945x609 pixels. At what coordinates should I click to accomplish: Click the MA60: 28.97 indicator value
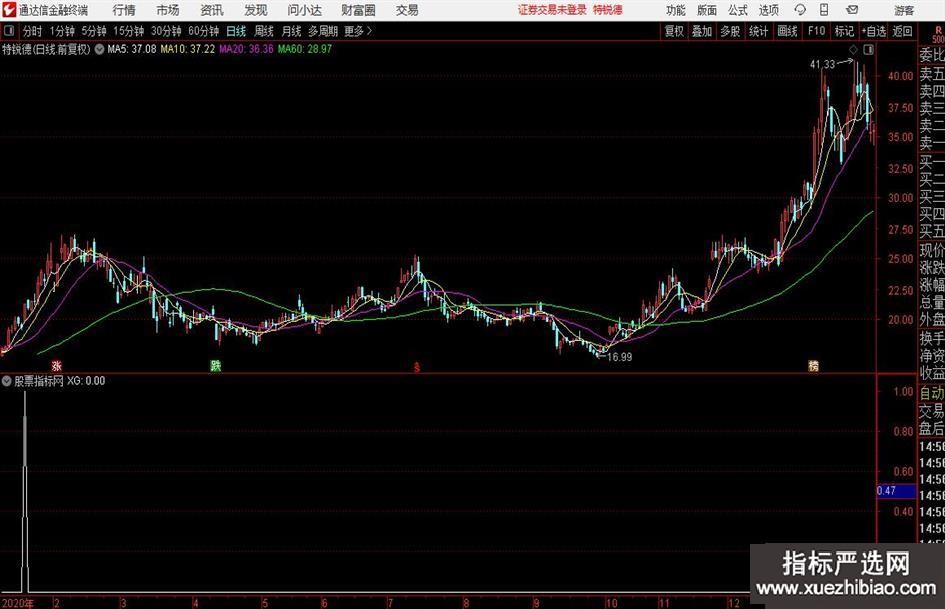pyautogui.click(x=304, y=49)
